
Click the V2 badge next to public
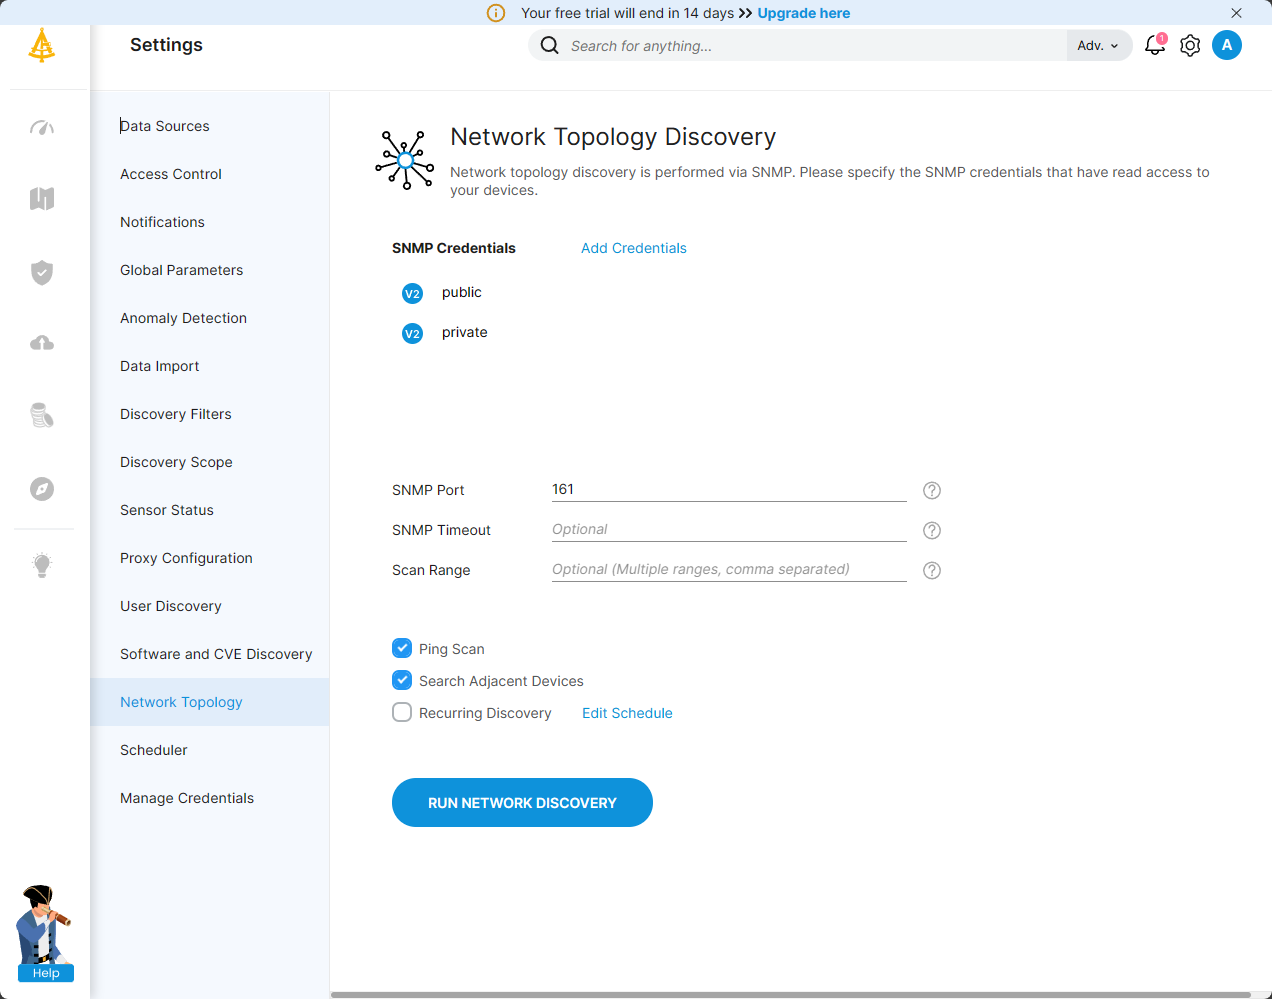(x=412, y=293)
